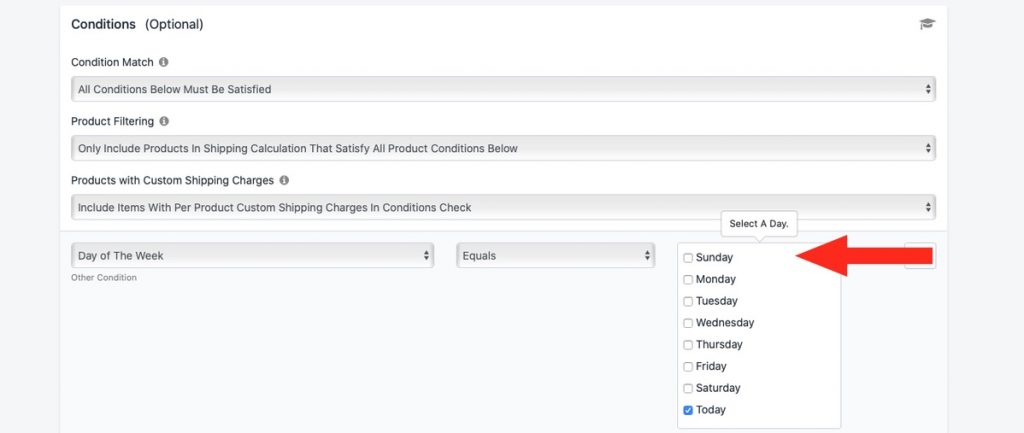Click the graduation cap help icon
This screenshot has width=1024, height=433.
tap(927, 24)
